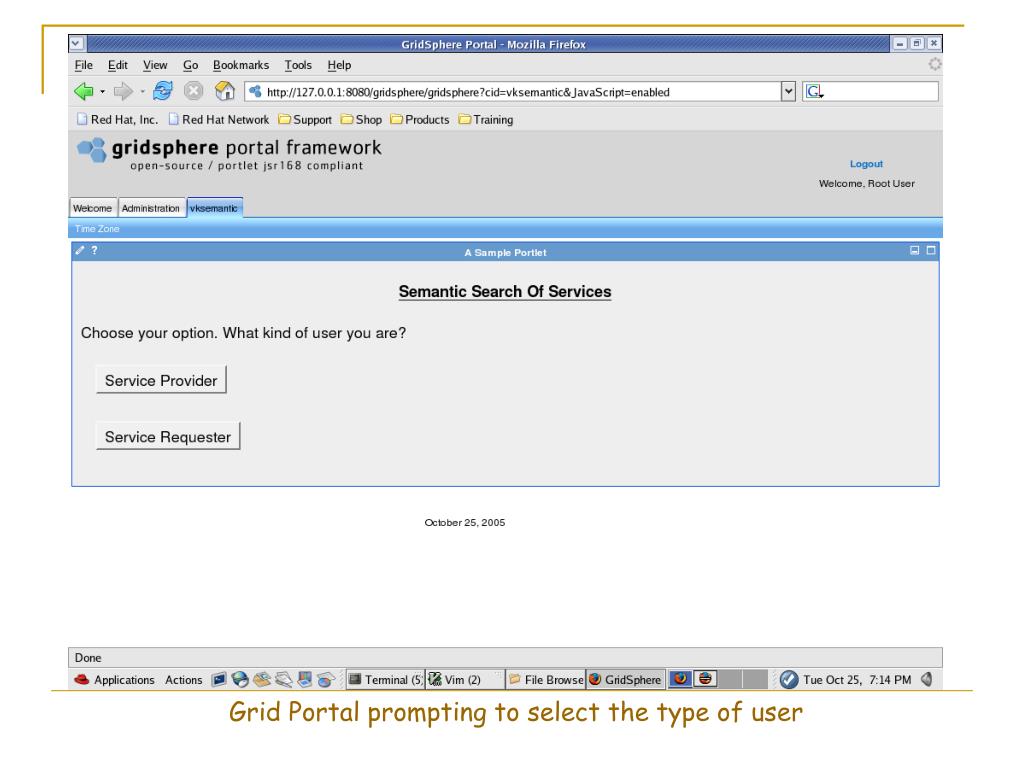Expand the URL history dropdown arrow
This screenshot has width=1024, height=768.
(789, 92)
